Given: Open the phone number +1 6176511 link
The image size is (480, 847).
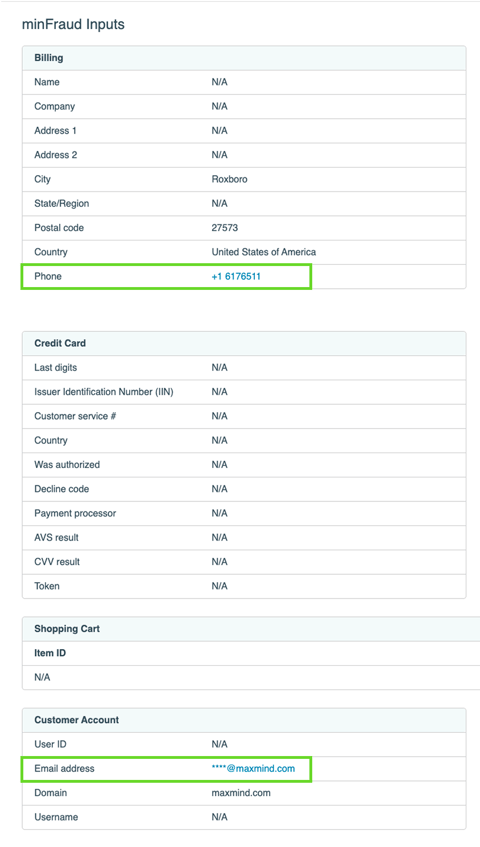Looking at the screenshot, I should click(236, 276).
